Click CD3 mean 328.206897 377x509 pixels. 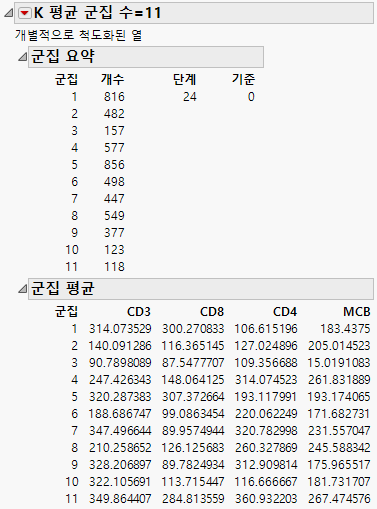click(120, 465)
